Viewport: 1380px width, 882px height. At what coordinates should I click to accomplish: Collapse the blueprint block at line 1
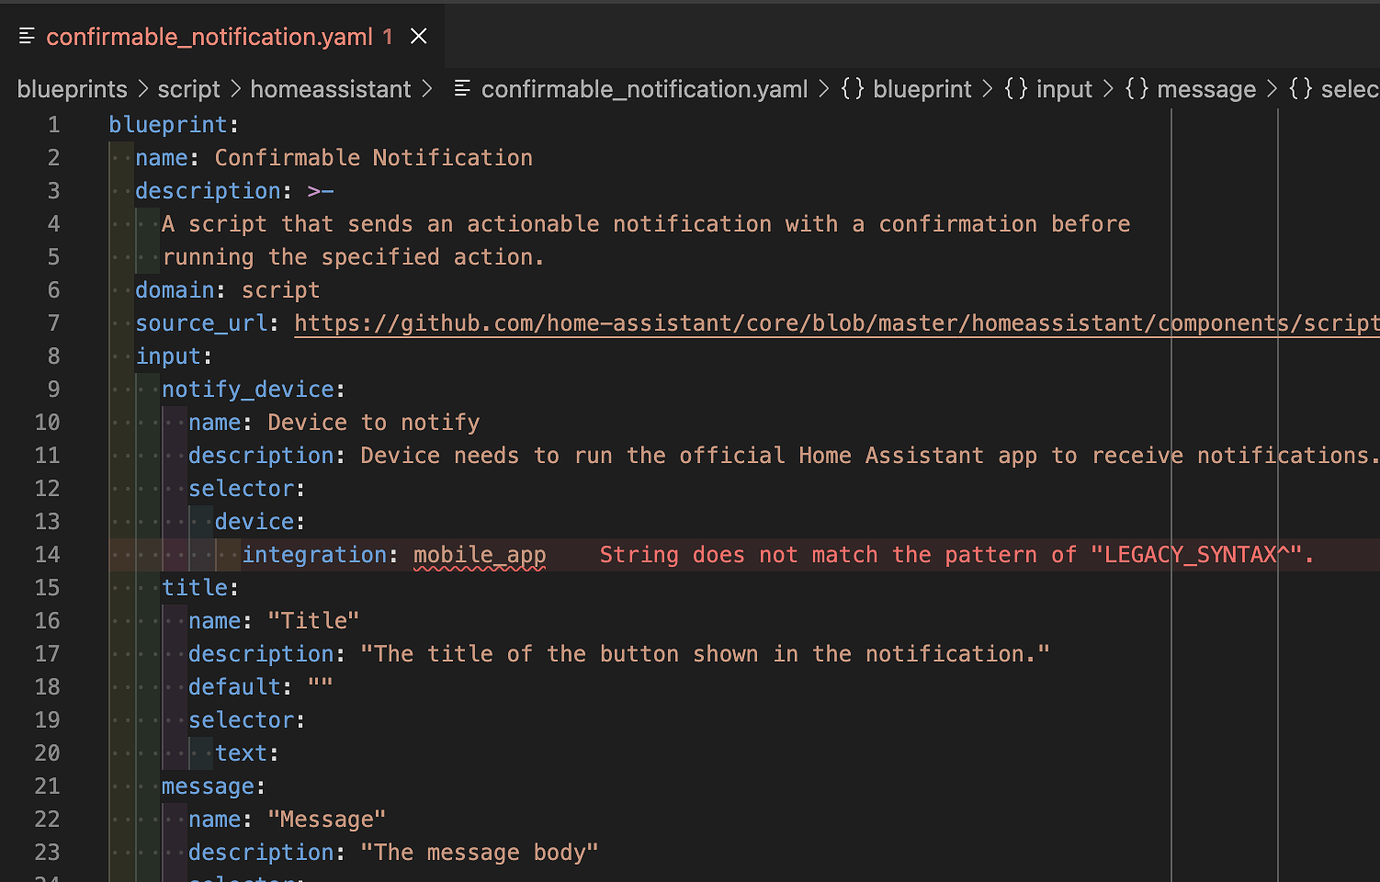(88, 124)
